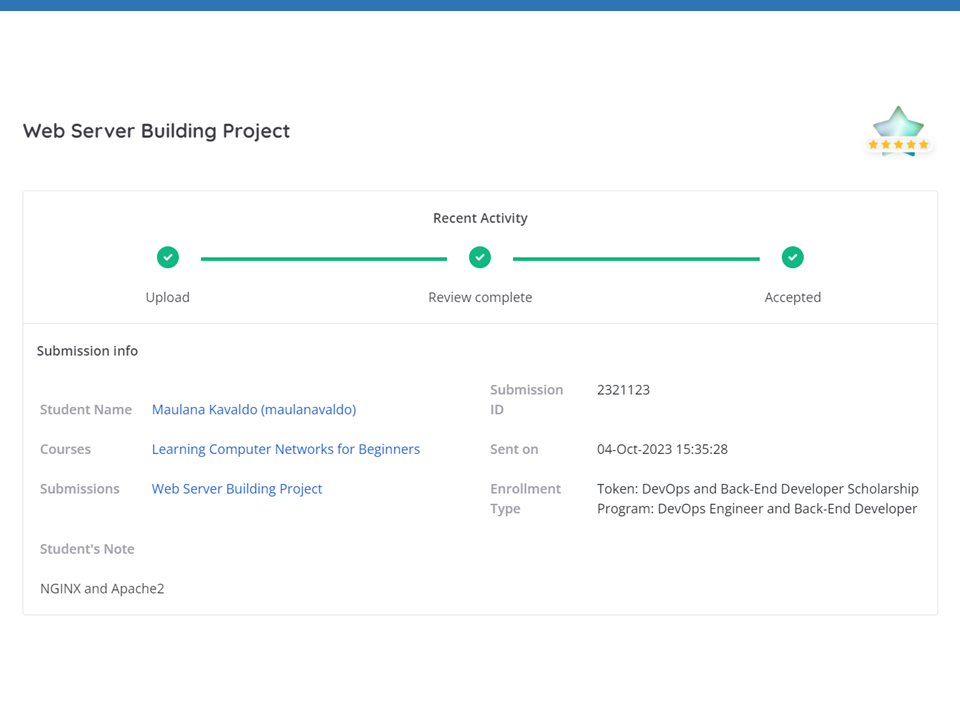Select the Accepted step label
Image resolution: width=960 pixels, height=720 pixels.
[x=792, y=297]
